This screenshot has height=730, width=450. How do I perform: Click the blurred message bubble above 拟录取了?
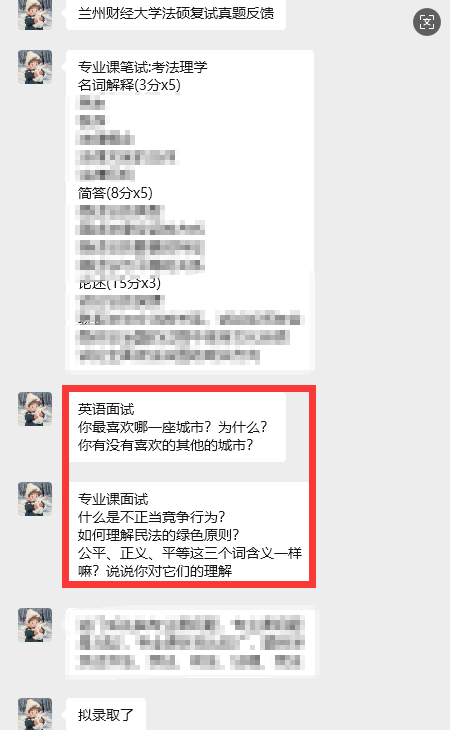pos(190,642)
